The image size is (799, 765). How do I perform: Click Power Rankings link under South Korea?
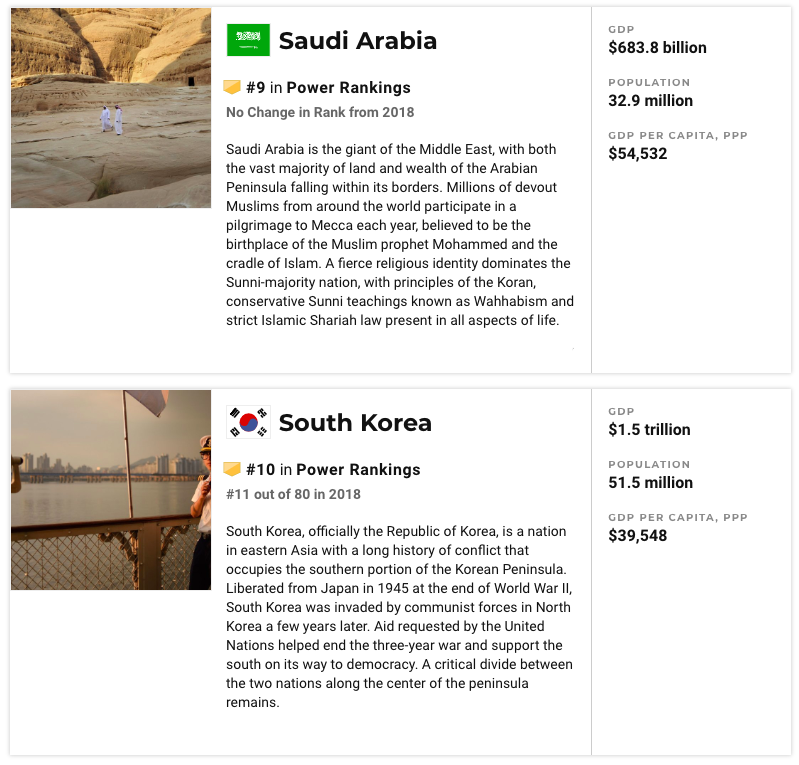coord(358,469)
